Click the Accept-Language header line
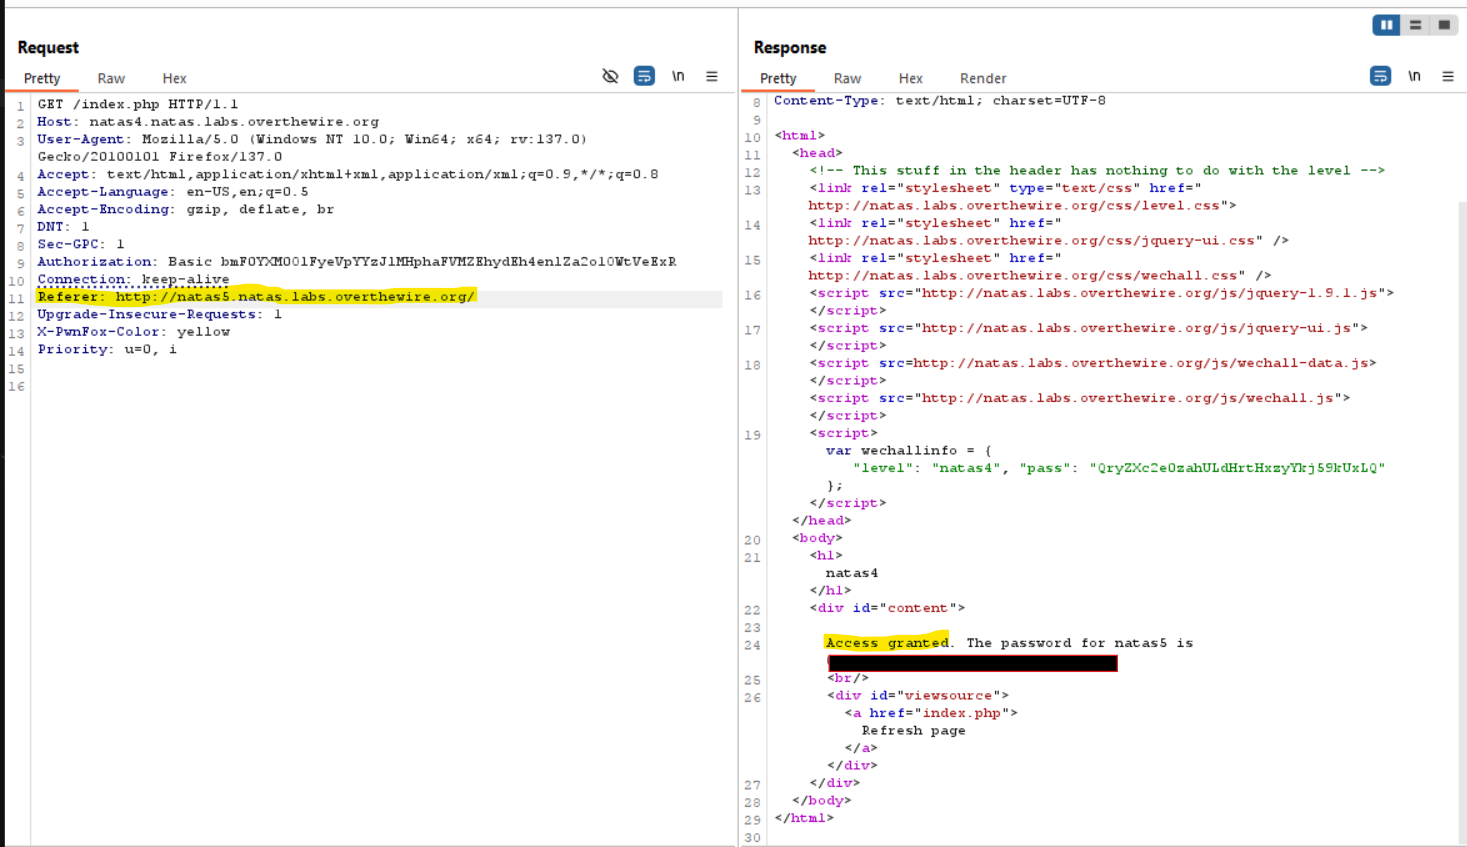Viewport: 1467px width, 847px height. (173, 192)
